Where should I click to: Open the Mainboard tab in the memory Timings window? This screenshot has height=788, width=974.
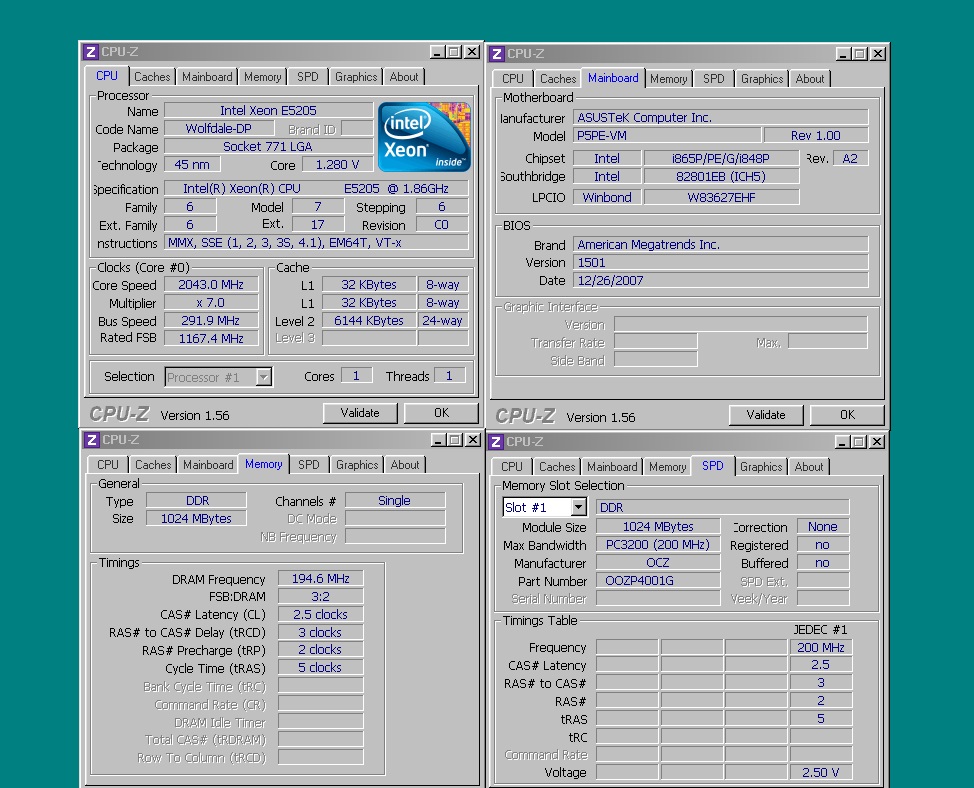coord(208,465)
